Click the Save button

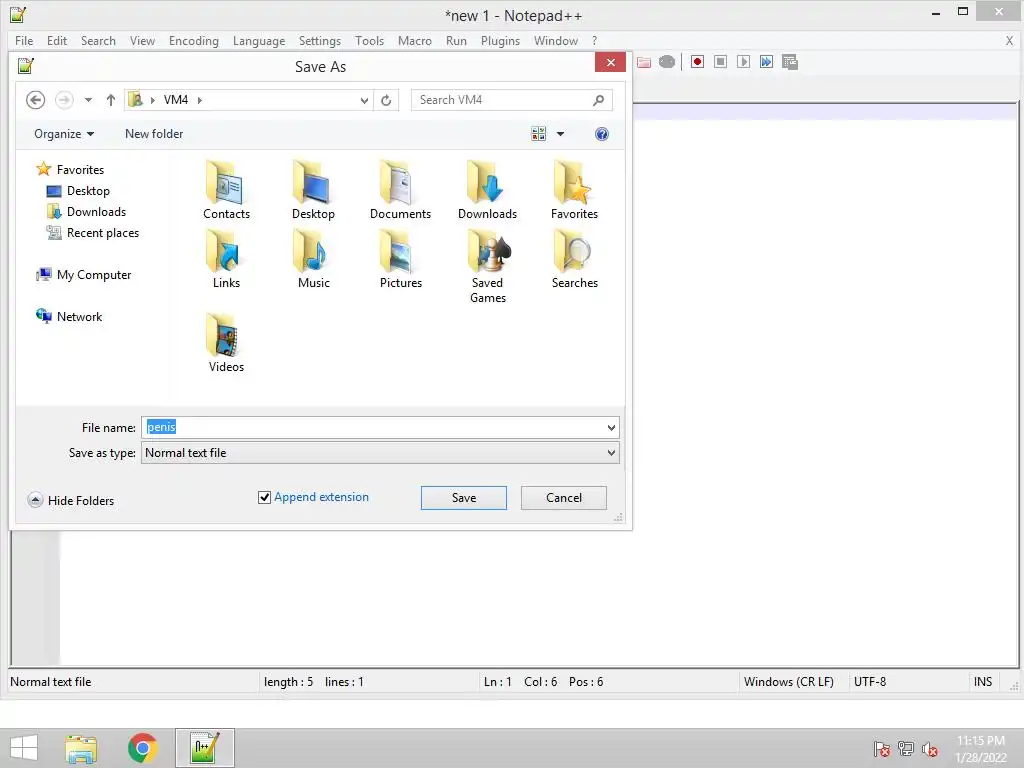464,498
